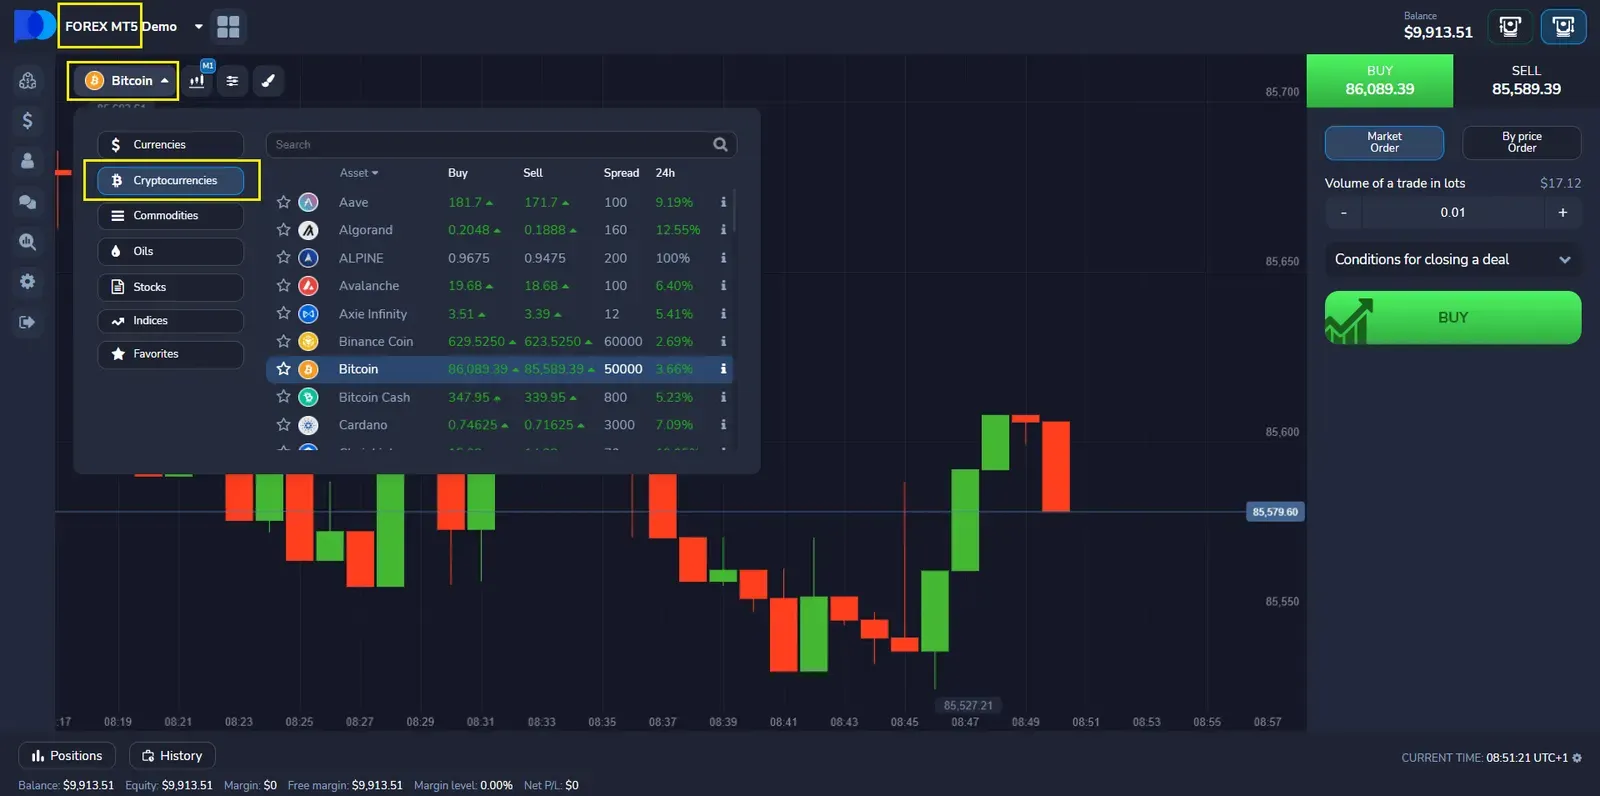The height and width of the screenshot is (796, 1600).
Task: Open the multi-chart grid layout icon
Action: [x=228, y=27]
